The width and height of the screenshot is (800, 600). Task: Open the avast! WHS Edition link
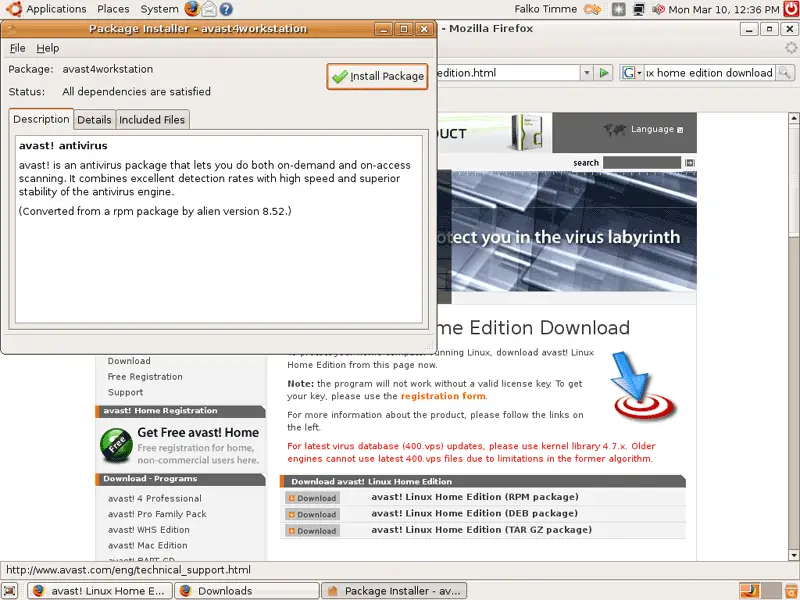pos(148,530)
